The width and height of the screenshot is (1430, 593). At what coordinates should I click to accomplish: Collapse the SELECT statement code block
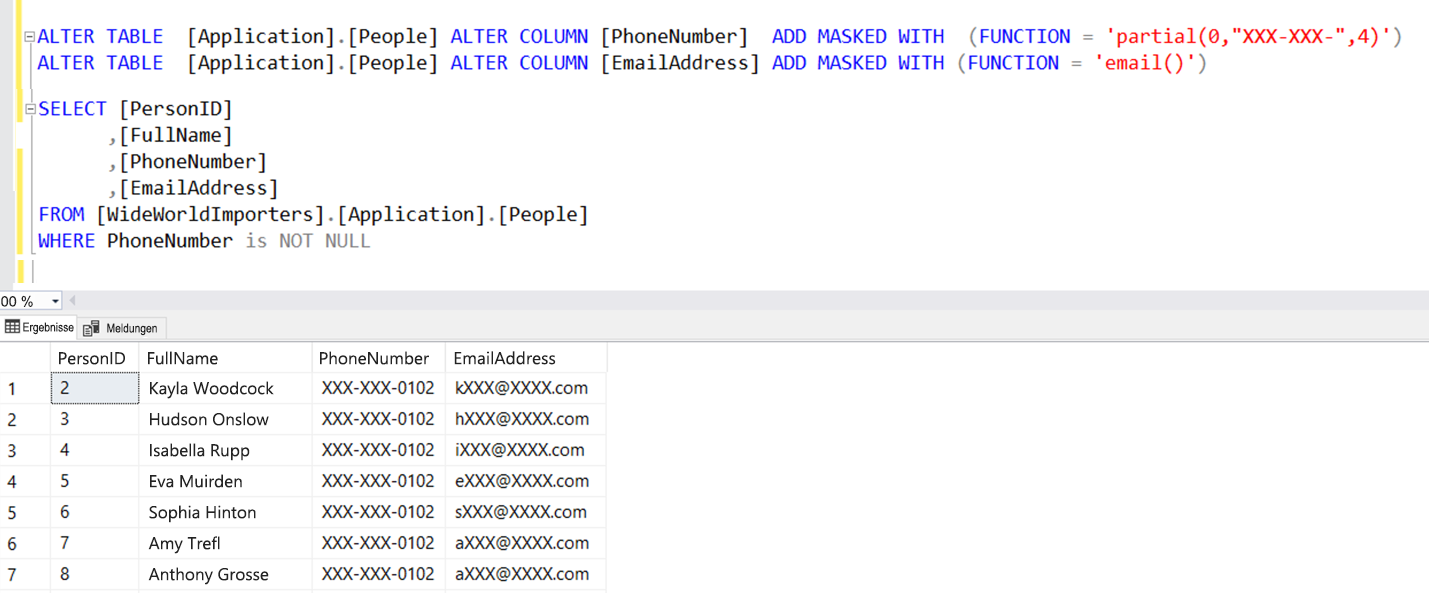click(x=28, y=108)
